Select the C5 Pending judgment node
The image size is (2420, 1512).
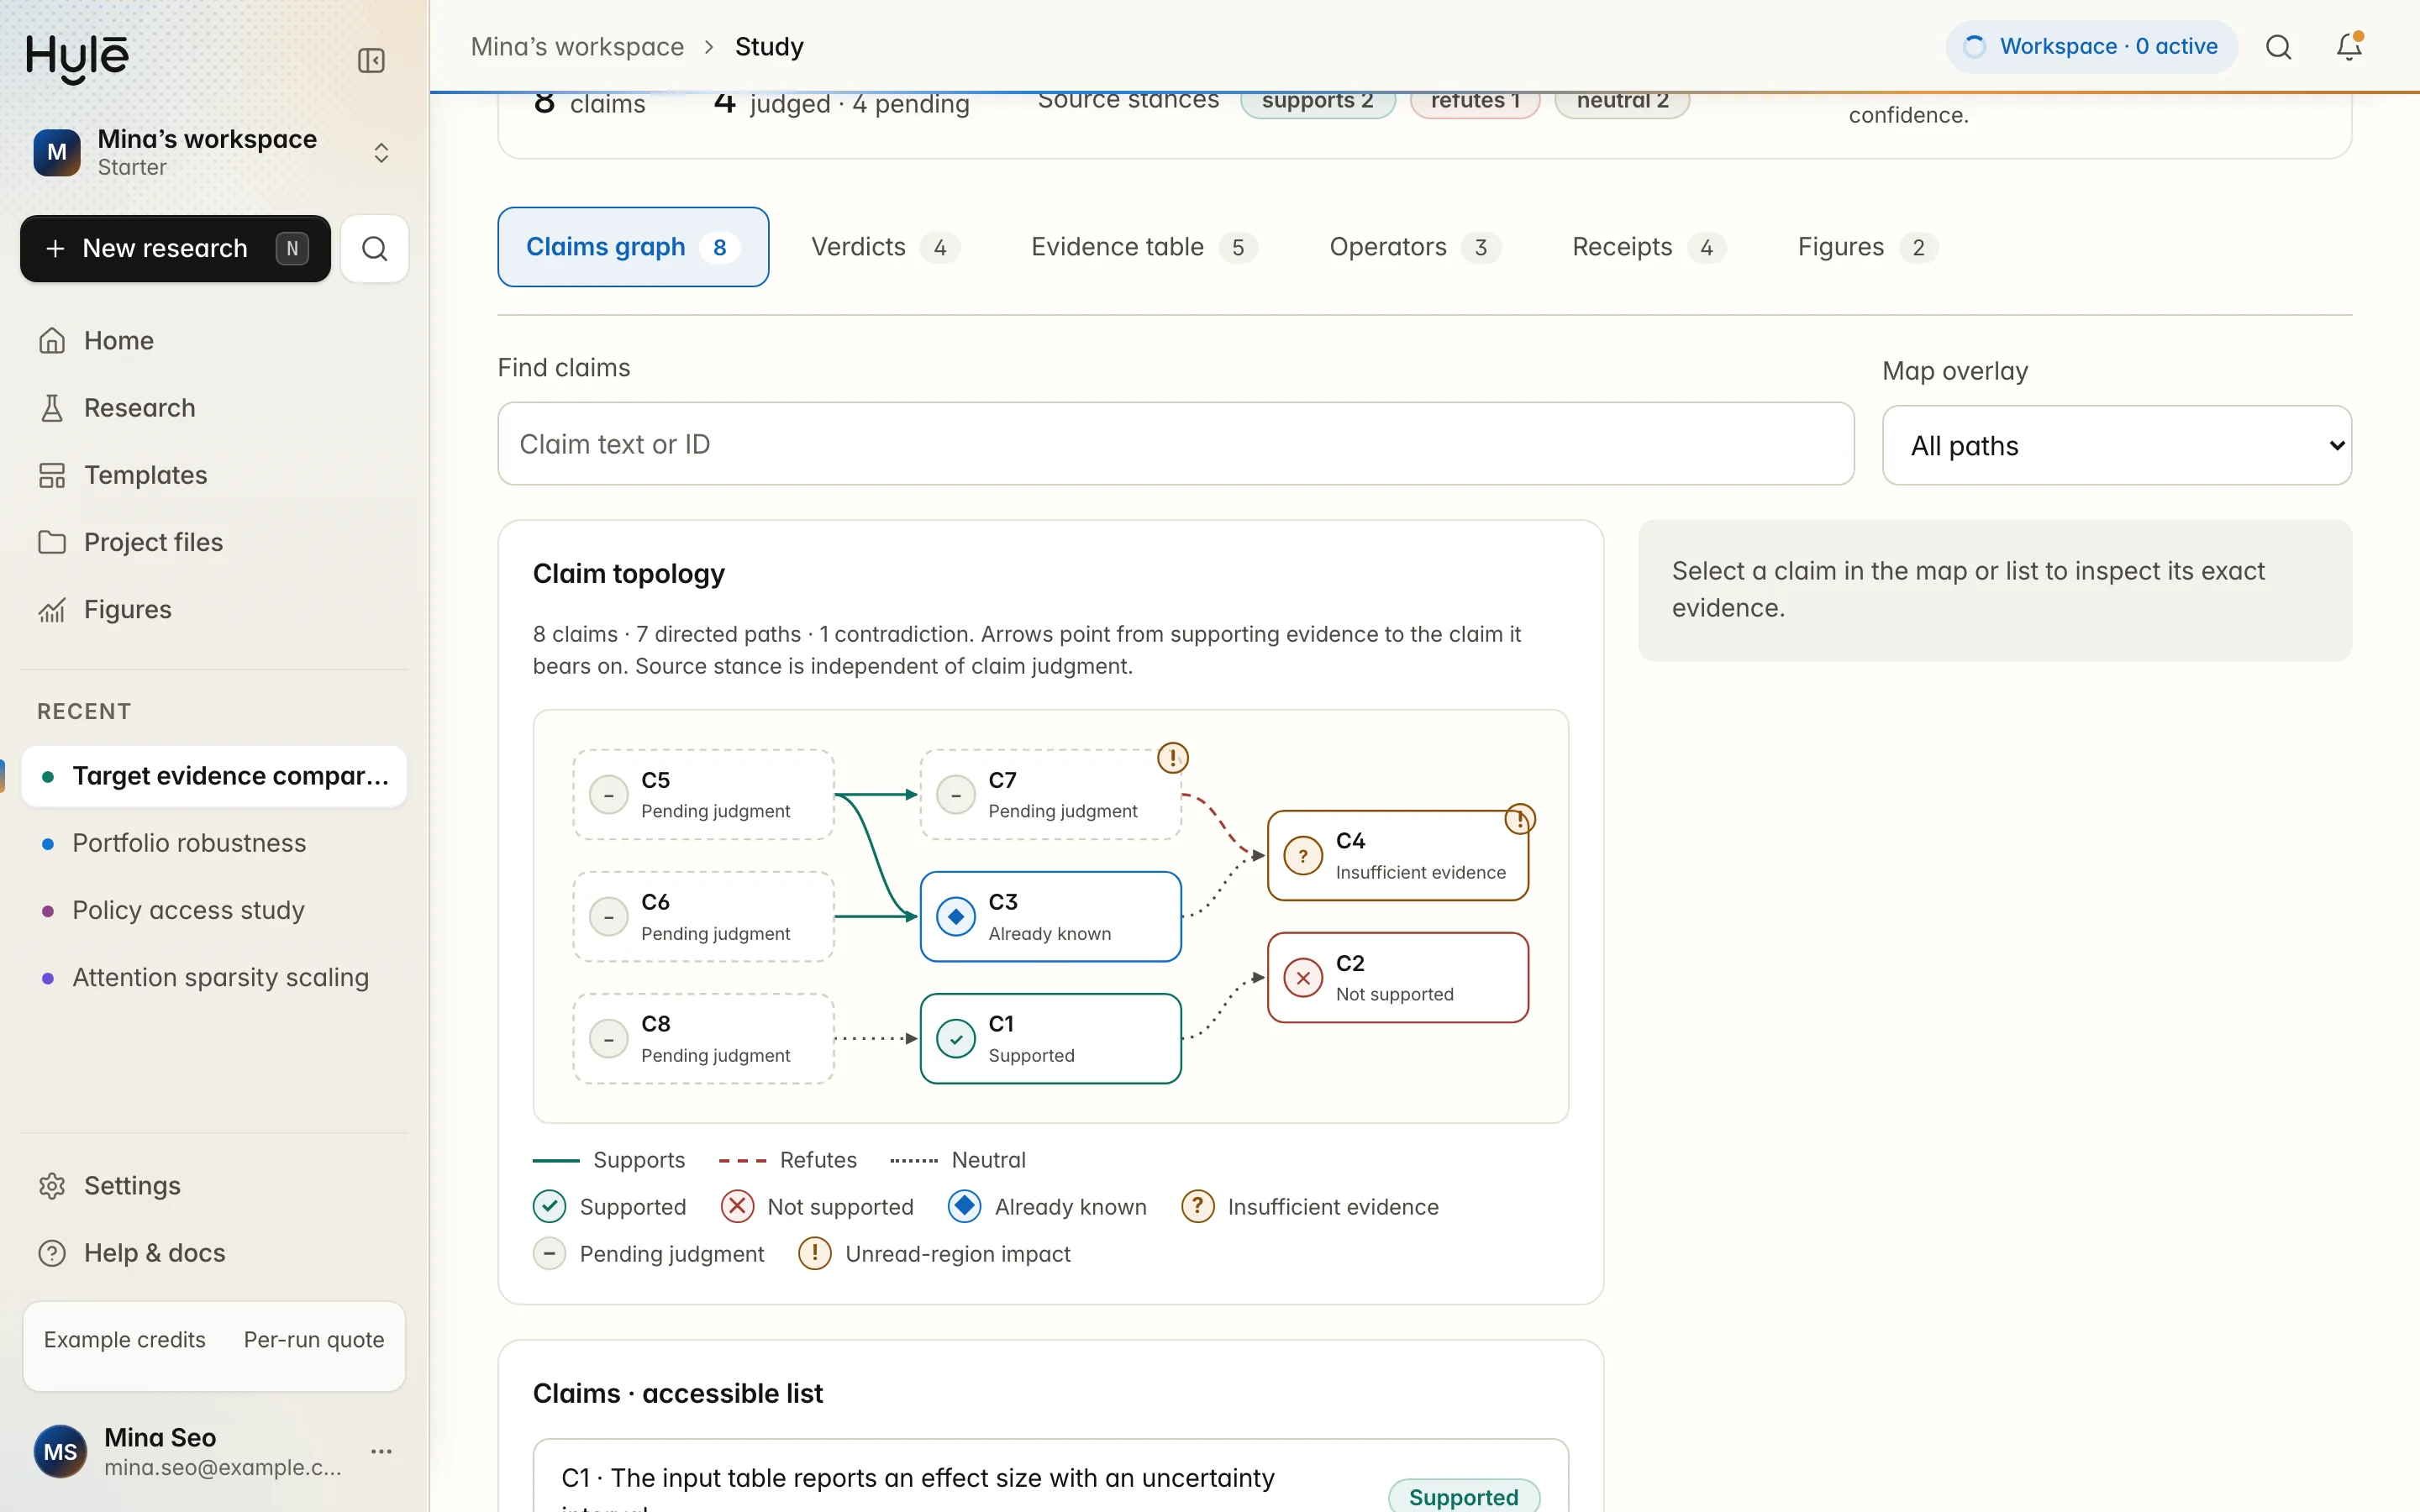704,795
